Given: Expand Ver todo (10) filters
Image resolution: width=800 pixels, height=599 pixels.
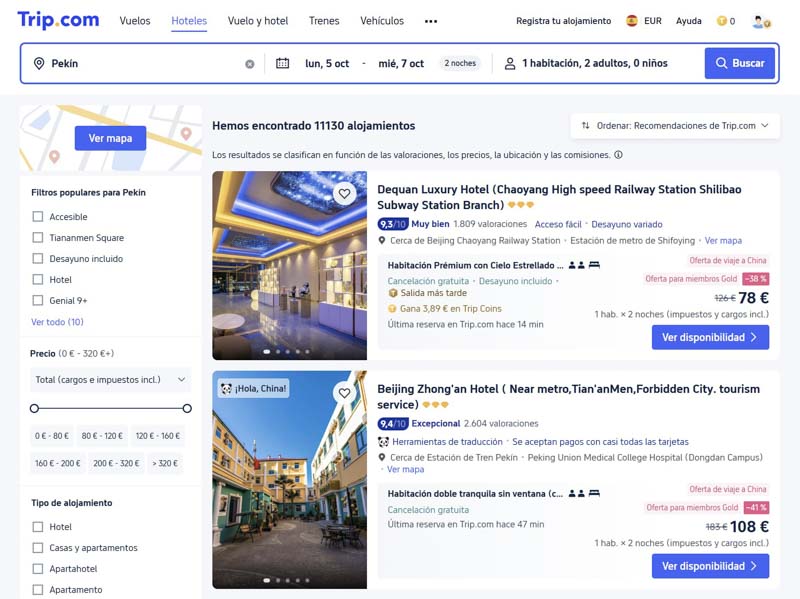Looking at the screenshot, I should [x=57, y=322].
